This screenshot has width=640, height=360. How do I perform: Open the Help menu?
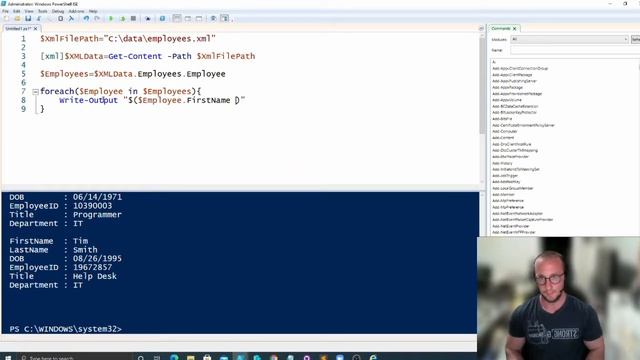click(x=93, y=11)
